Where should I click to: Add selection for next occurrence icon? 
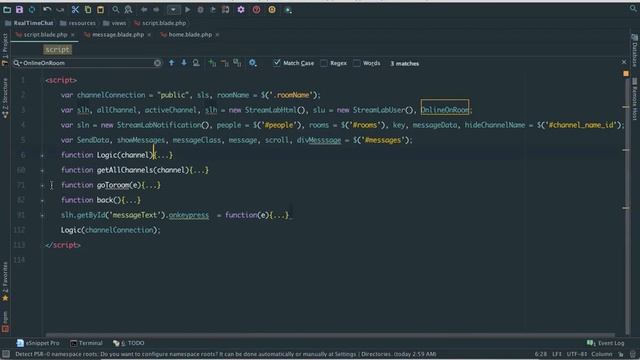tap(212, 63)
